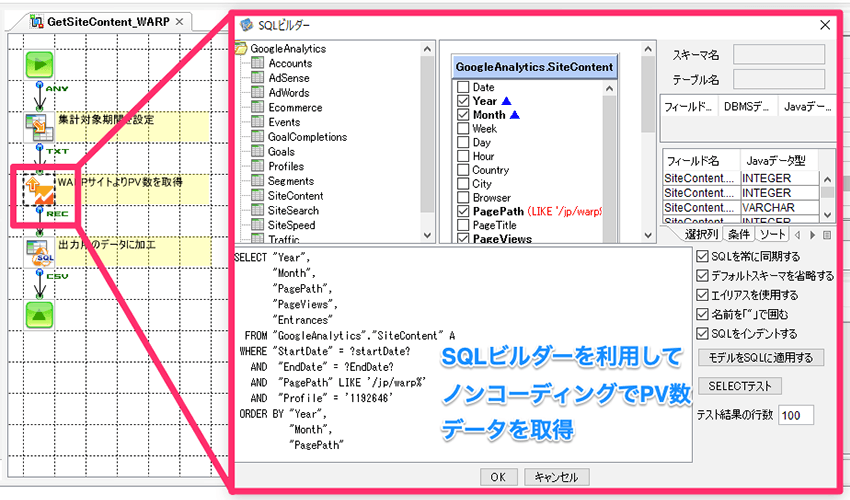Select the VARCHAR data type cell
Viewport: 850px width, 500px height.
(x=779, y=207)
